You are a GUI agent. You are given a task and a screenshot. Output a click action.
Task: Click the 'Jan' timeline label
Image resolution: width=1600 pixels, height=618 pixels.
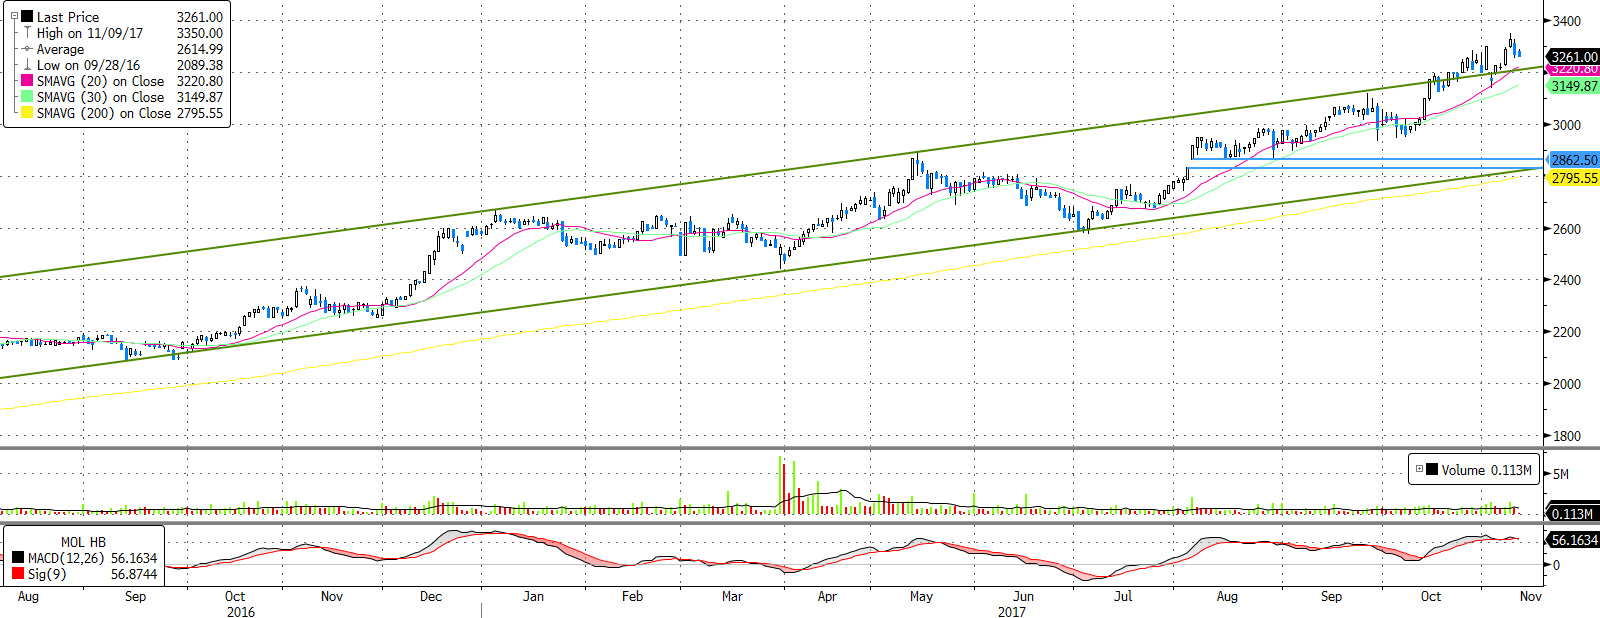[x=533, y=597]
